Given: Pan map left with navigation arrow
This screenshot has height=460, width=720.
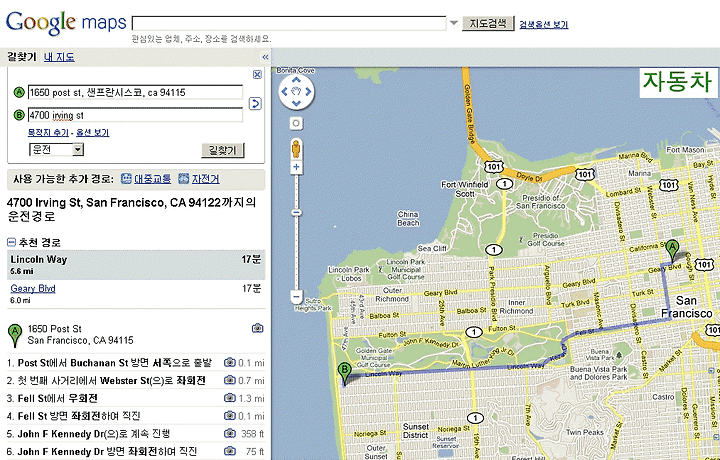Looking at the screenshot, I should (284, 92).
